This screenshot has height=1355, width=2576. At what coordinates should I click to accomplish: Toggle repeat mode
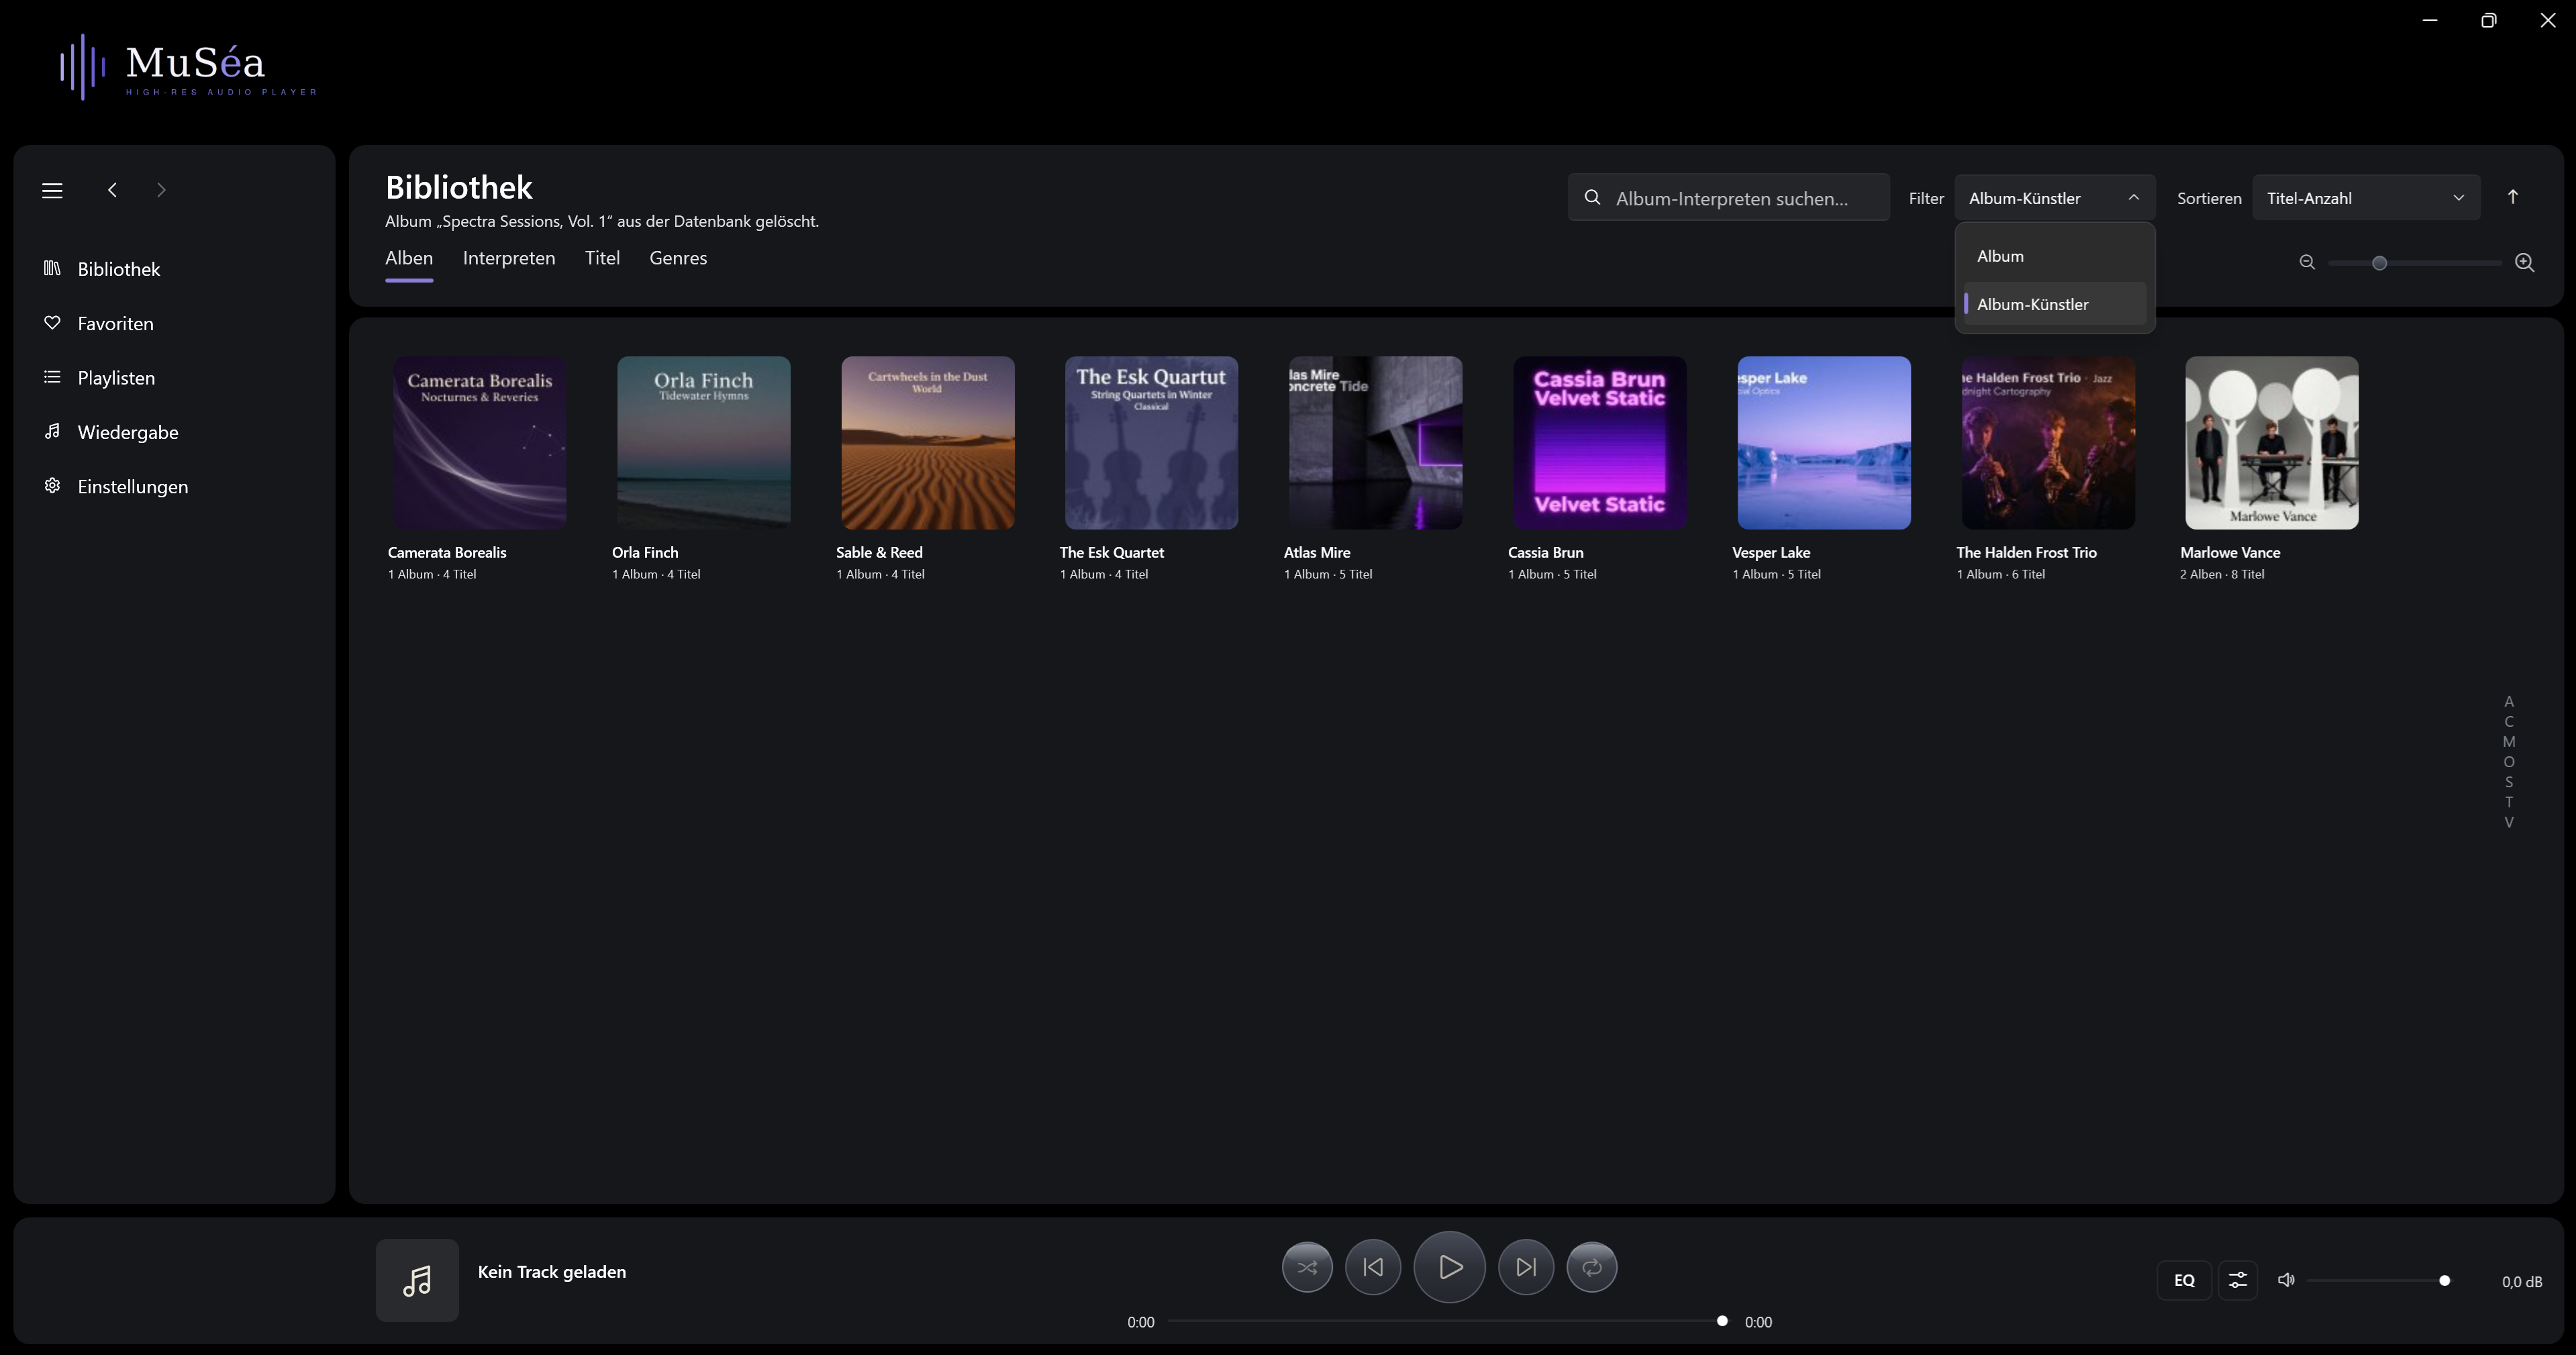(x=1592, y=1267)
